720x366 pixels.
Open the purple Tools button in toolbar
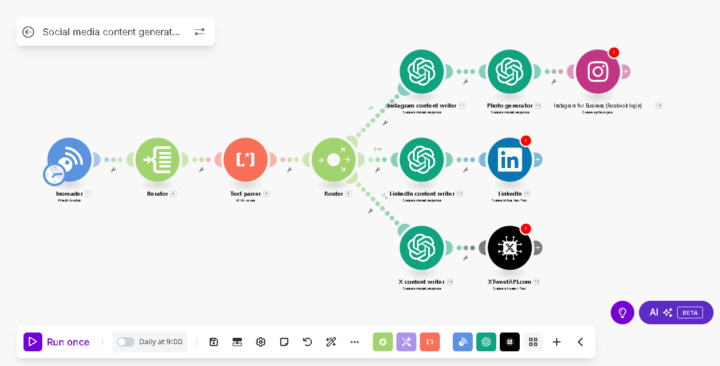(x=406, y=342)
